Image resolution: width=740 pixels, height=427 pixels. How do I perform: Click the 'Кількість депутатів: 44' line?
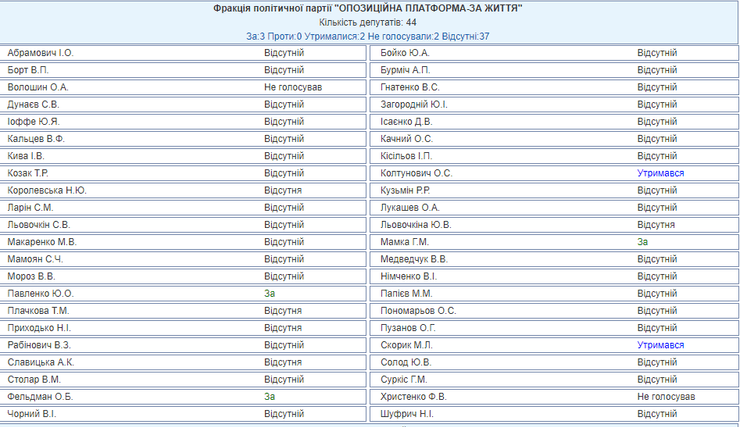click(x=368, y=22)
